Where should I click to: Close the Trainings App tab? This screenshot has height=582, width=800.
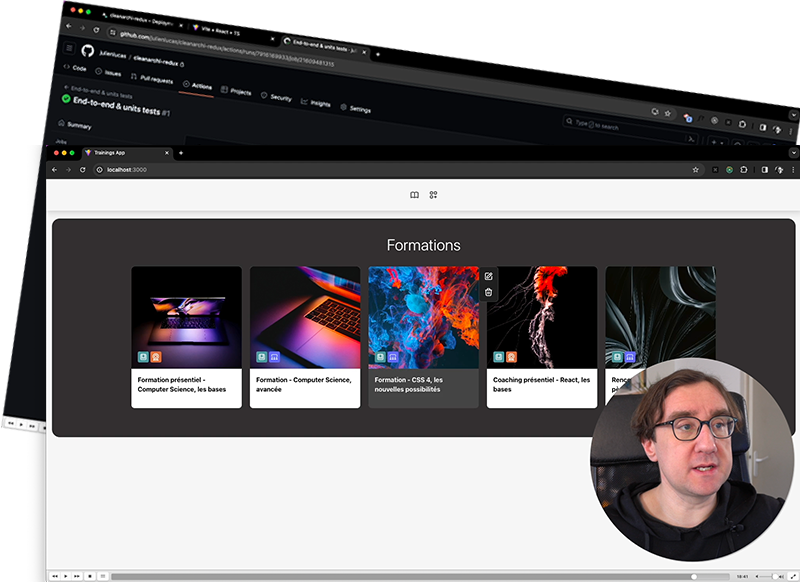(166, 153)
